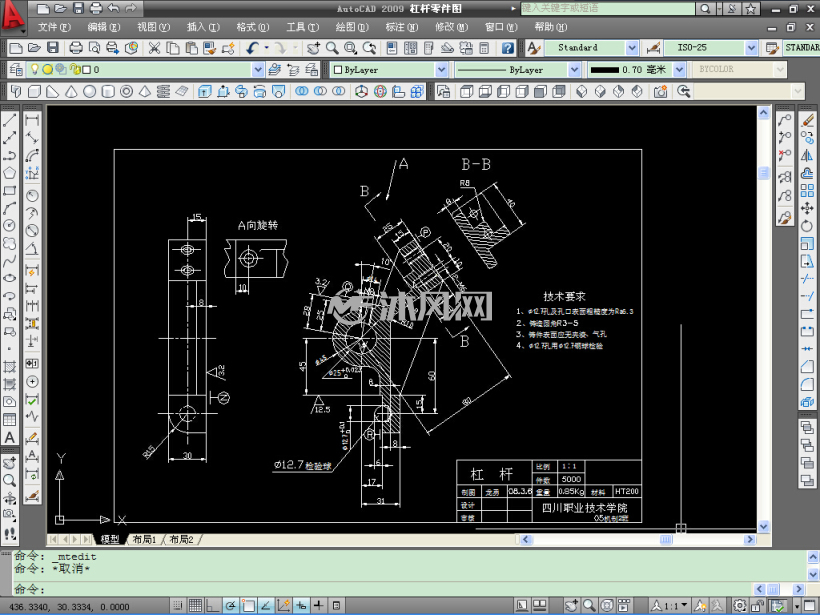Toggle Grid display in status bar
This screenshot has width=820, height=615.
(x=195, y=606)
